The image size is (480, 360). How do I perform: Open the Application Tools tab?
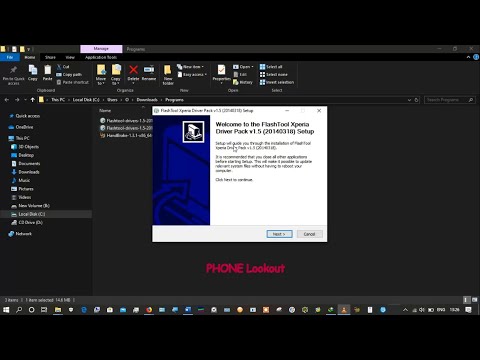[101, 57]
